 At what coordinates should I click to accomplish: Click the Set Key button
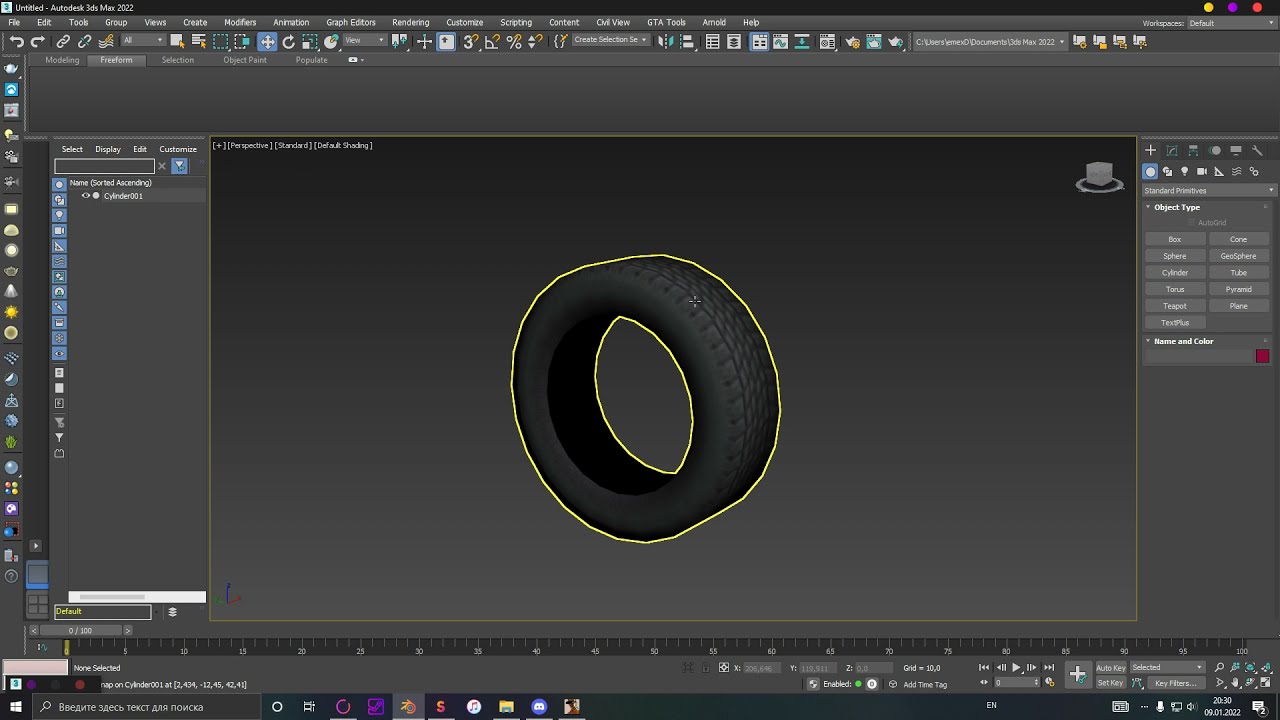pyautogui.click(x=1110, y=683)
